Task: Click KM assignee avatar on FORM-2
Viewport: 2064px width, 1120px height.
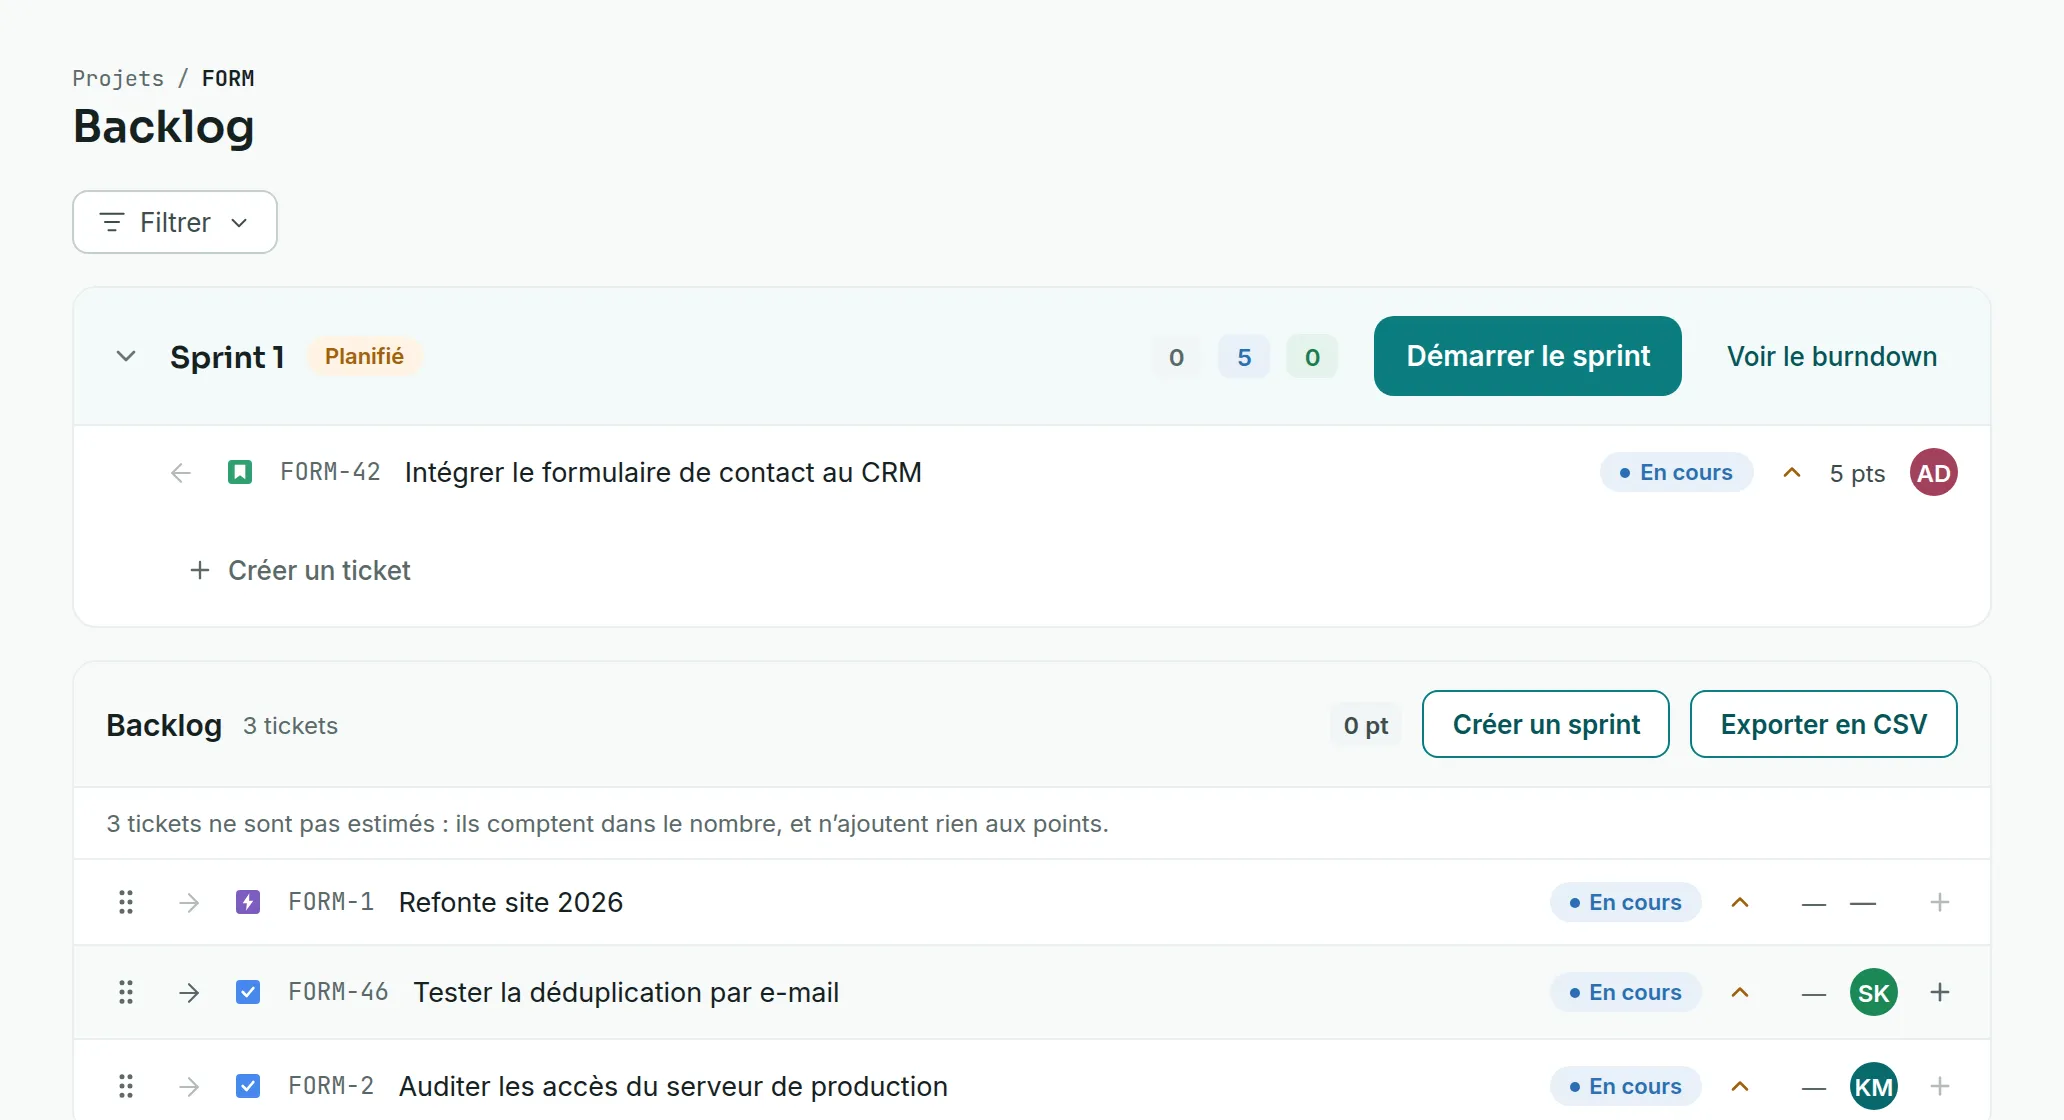Action: tap(1873, 1086)
